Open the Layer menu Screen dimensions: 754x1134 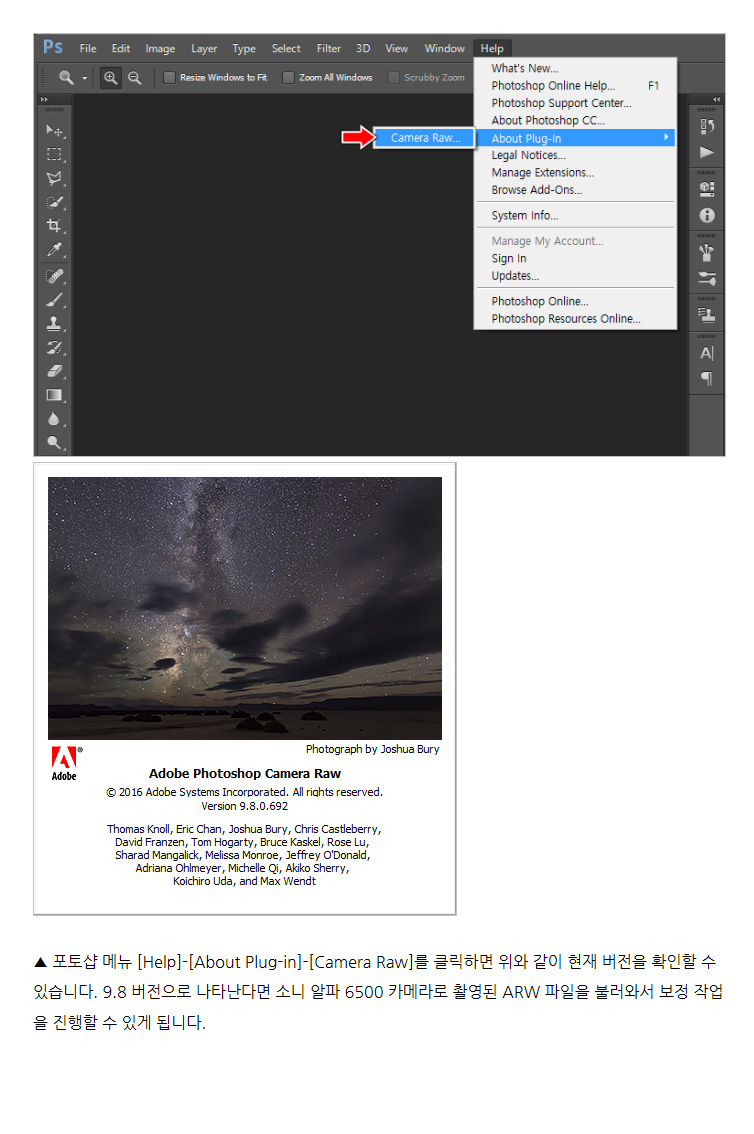204,48
